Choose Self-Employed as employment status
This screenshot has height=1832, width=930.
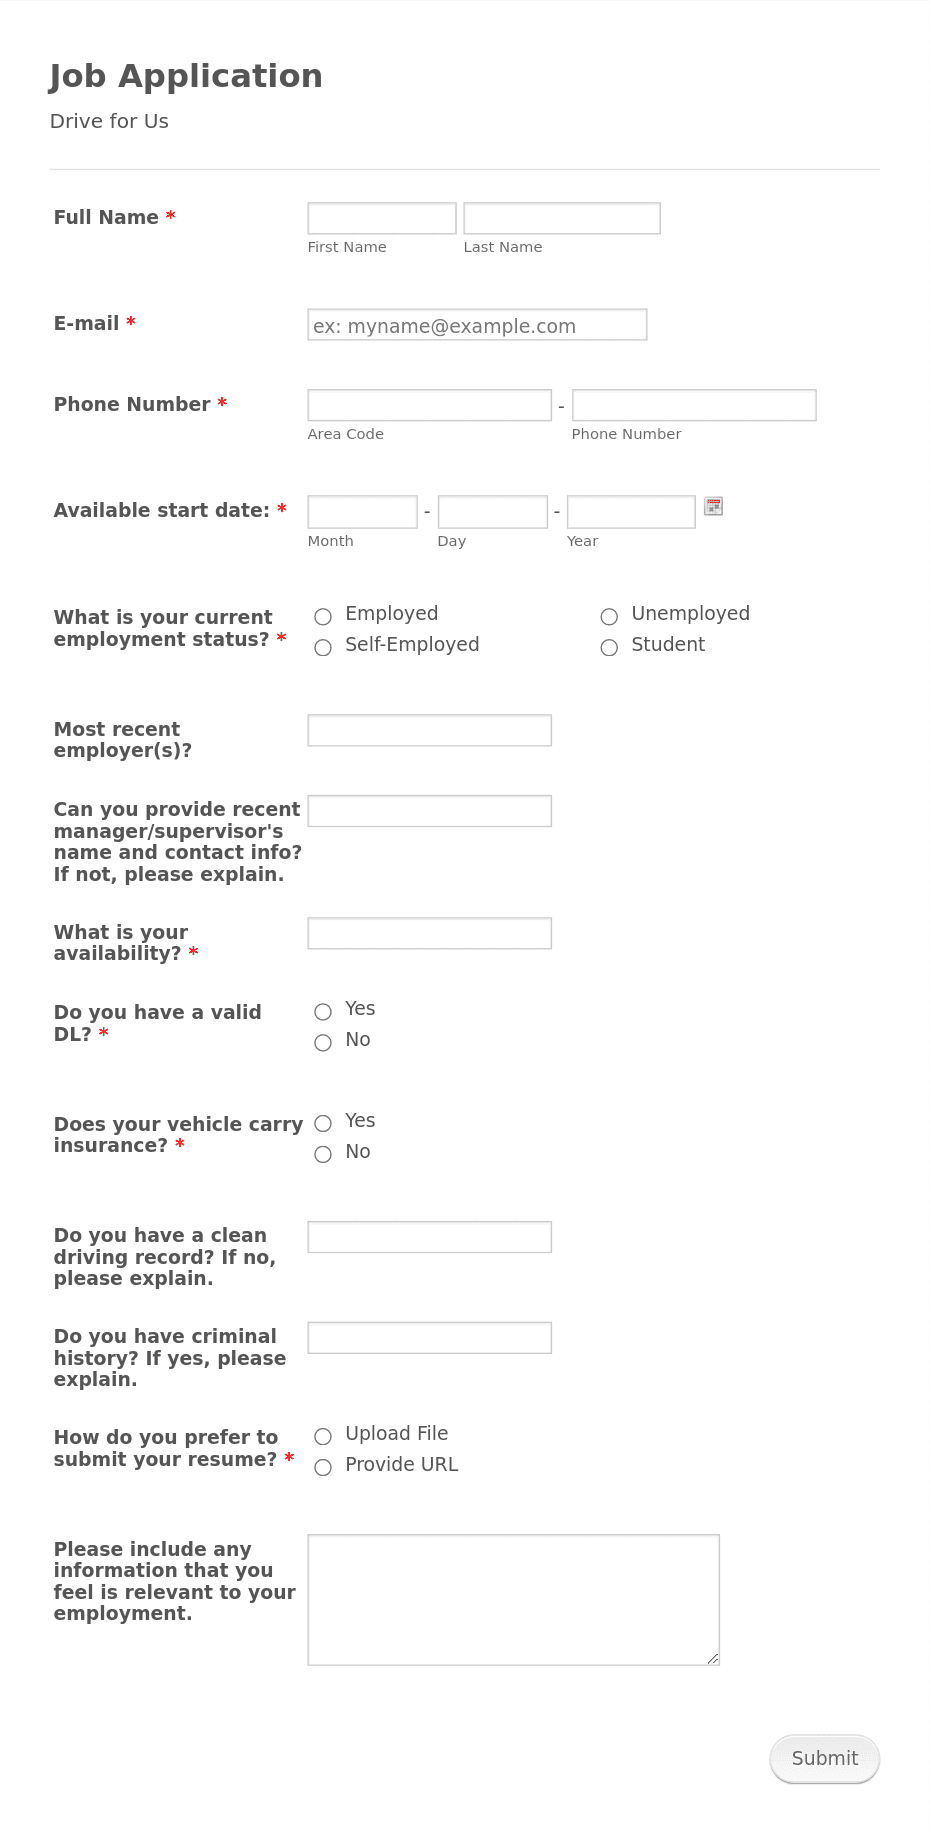[322, 648]
